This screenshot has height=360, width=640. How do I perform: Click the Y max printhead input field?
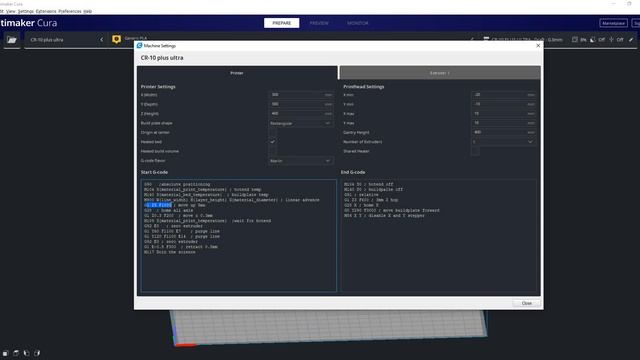pyautogui.click(x=503, y=123)
